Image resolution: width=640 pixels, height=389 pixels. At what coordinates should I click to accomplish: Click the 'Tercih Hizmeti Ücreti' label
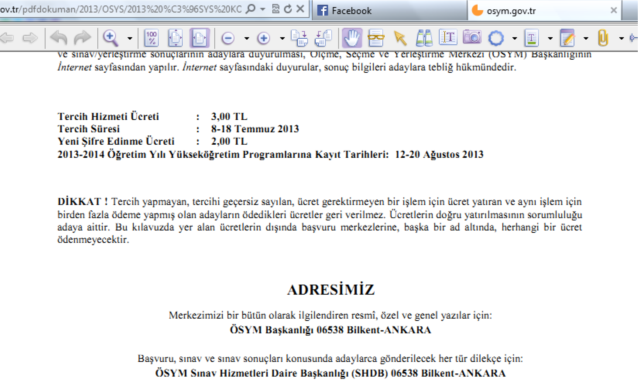point(108,116)
